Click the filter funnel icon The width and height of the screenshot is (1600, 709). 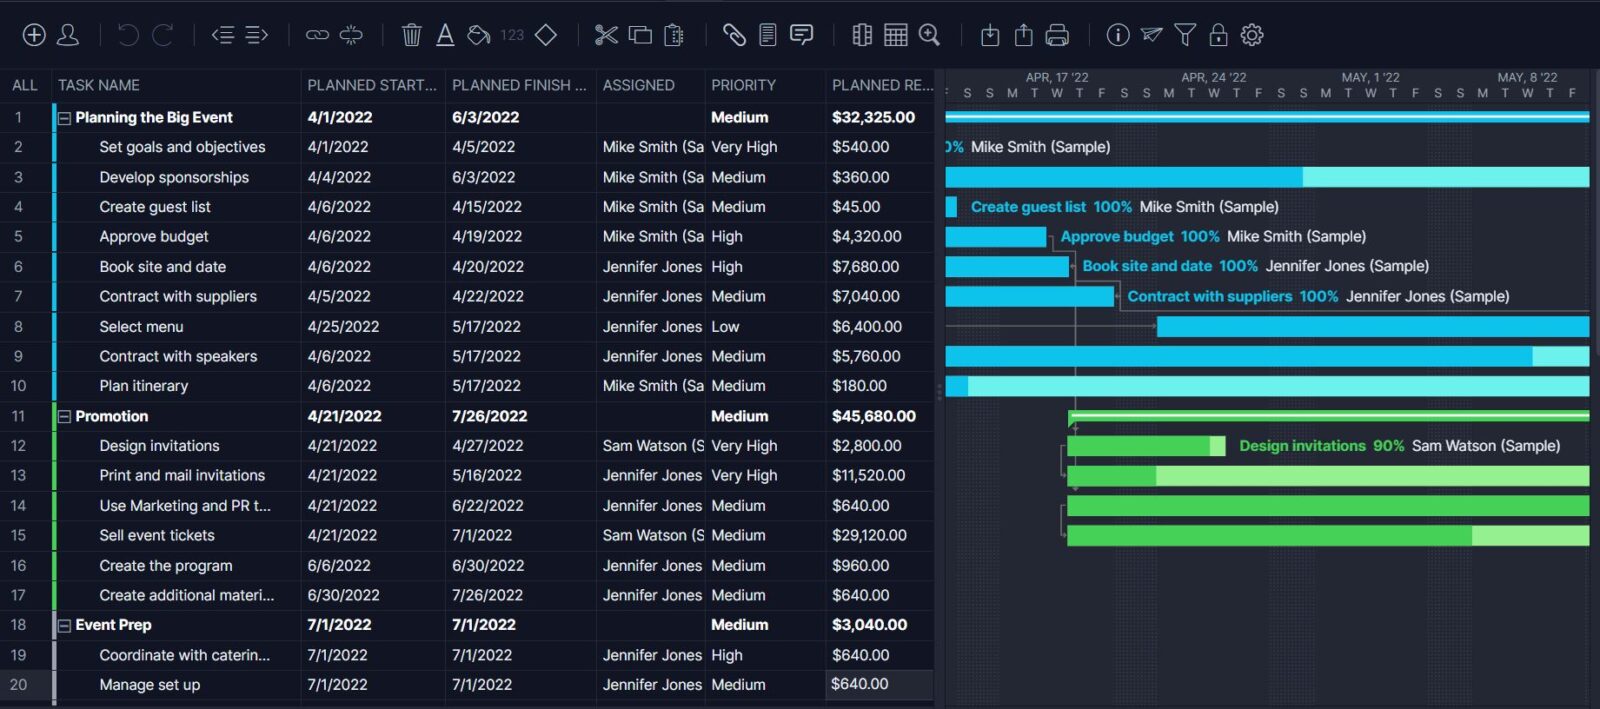[1185, 35]
